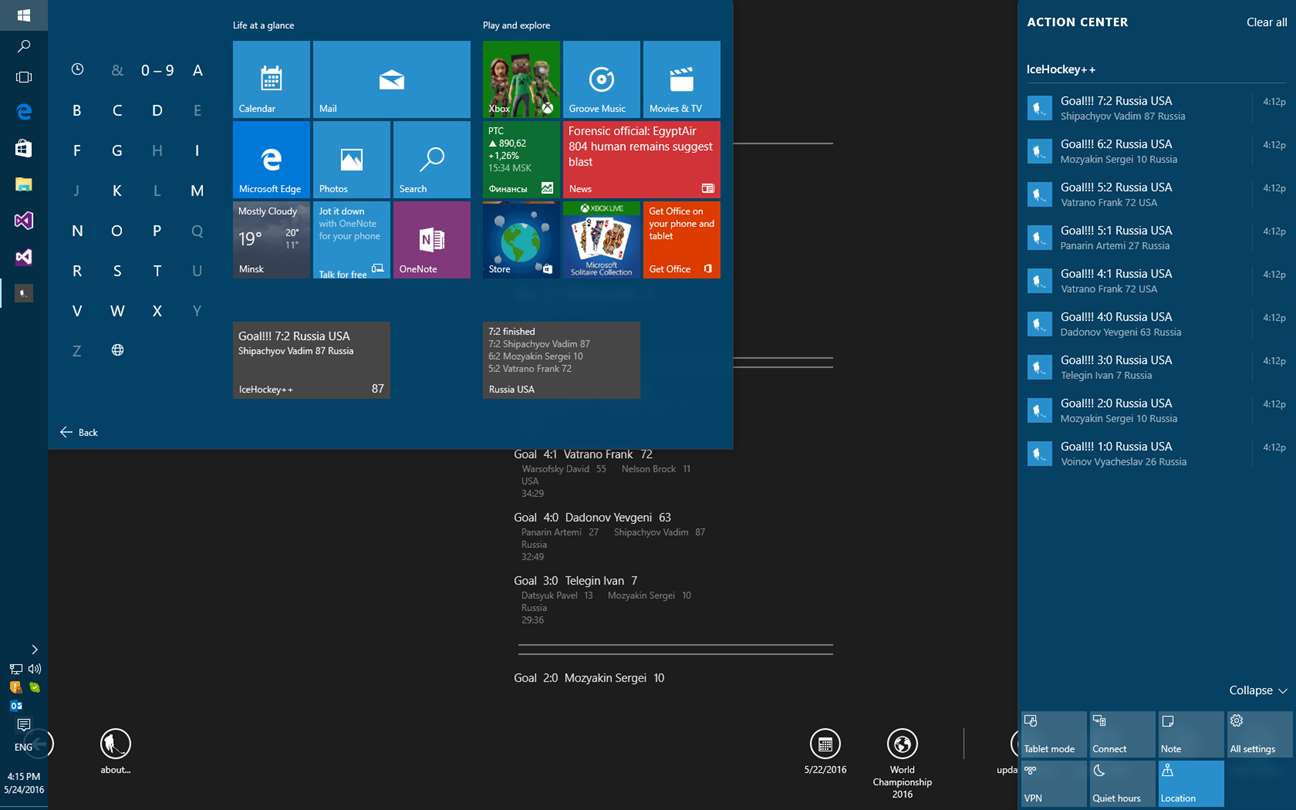Open the Groove Music tile
Image resolution: width=1296 pixels, height=810 pixels.
[x=601, y=79]
